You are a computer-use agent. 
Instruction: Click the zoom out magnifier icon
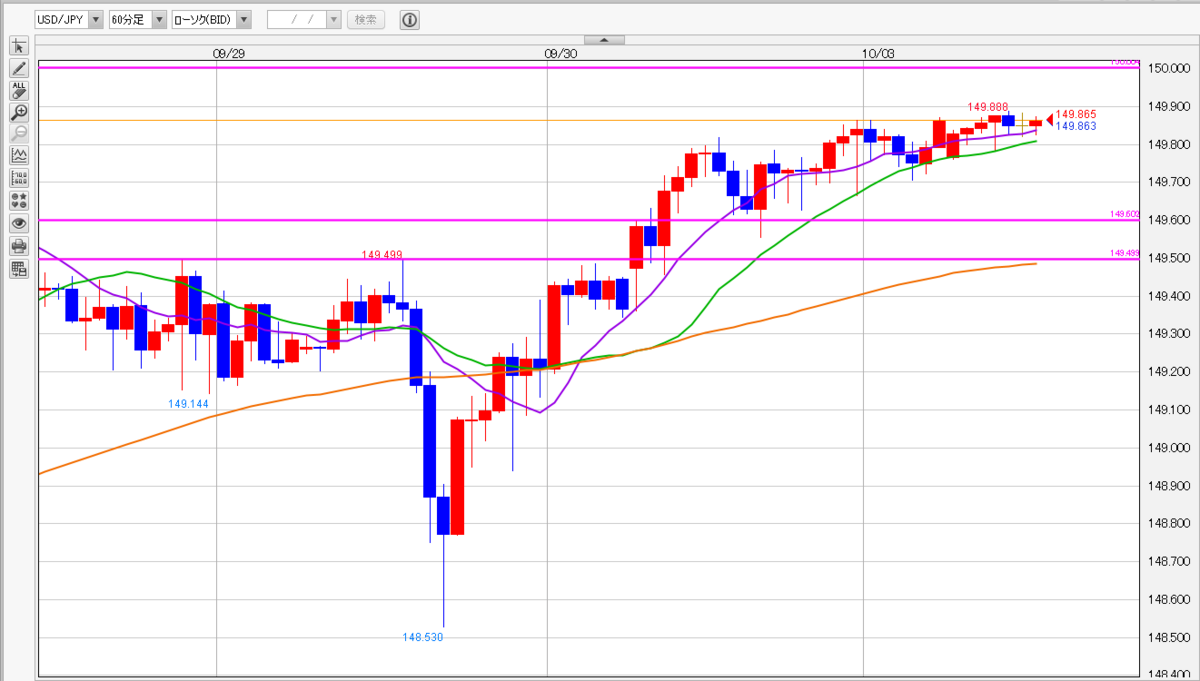click(x=19, y=134)
